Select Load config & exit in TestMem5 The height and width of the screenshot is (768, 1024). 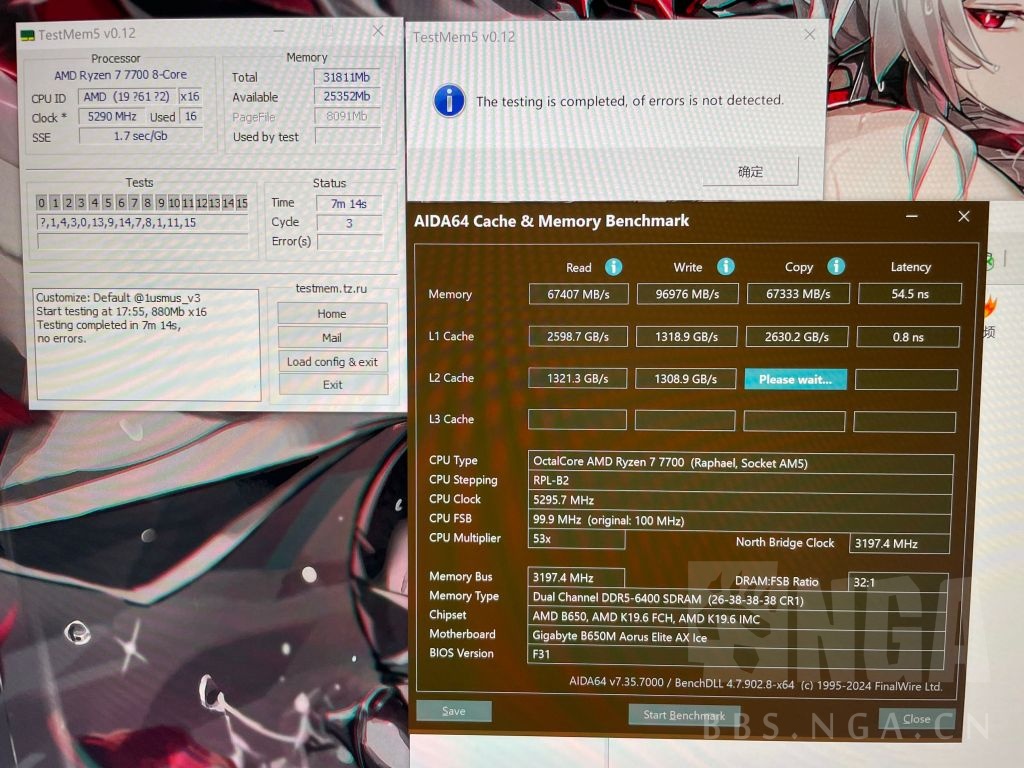[x=331, y=363]
